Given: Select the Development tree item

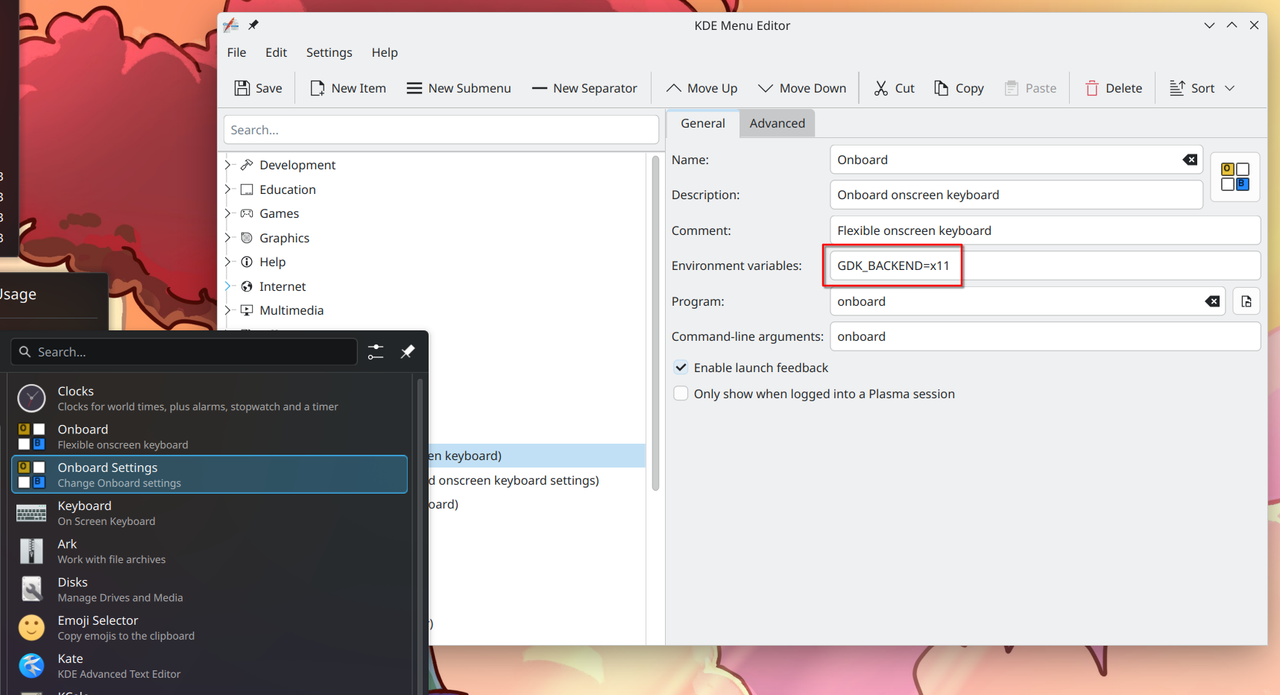Looking at the screenshot, I should 297,165.
